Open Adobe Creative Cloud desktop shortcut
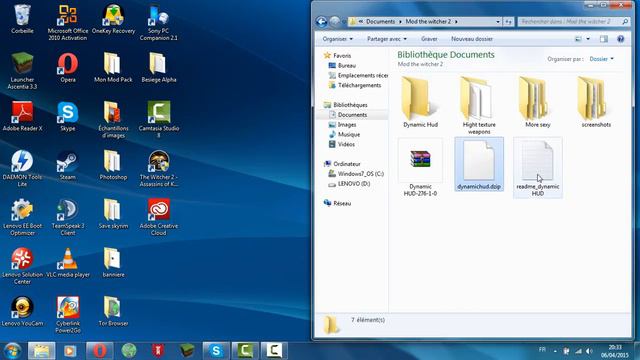 158,217
